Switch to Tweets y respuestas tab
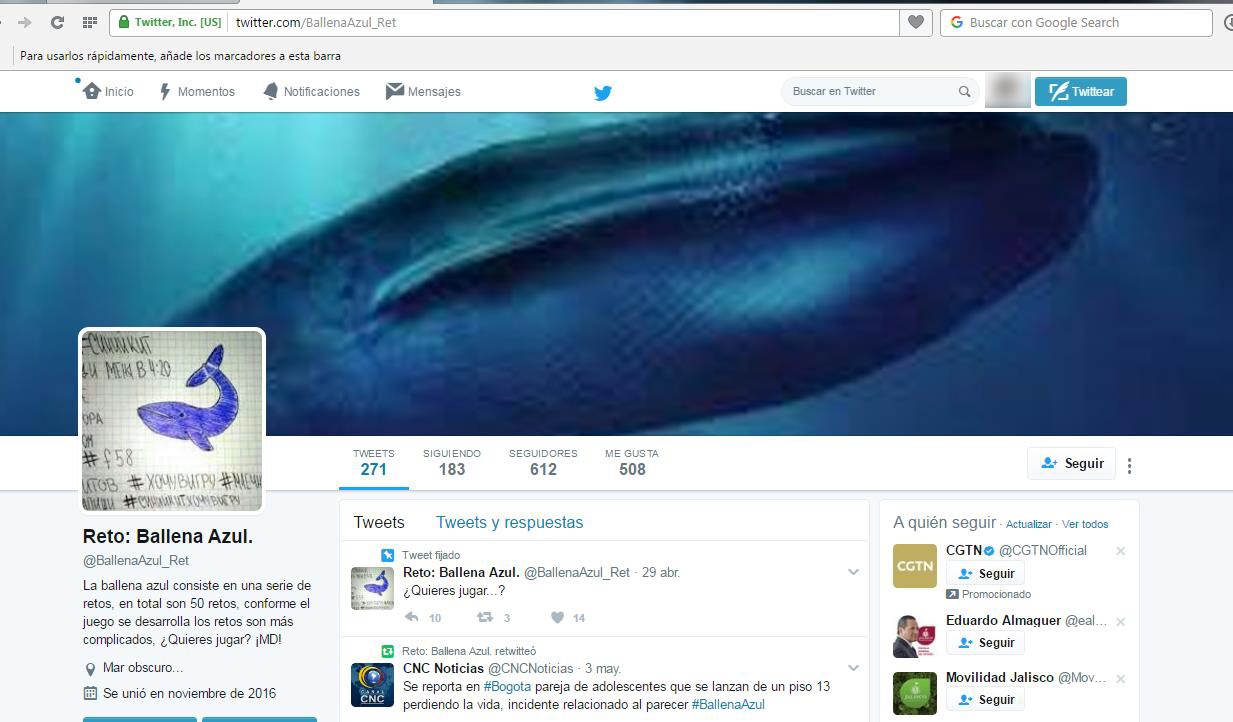Image resolution: width=1233 pixels, height=722 pixels. click(509, 522)
